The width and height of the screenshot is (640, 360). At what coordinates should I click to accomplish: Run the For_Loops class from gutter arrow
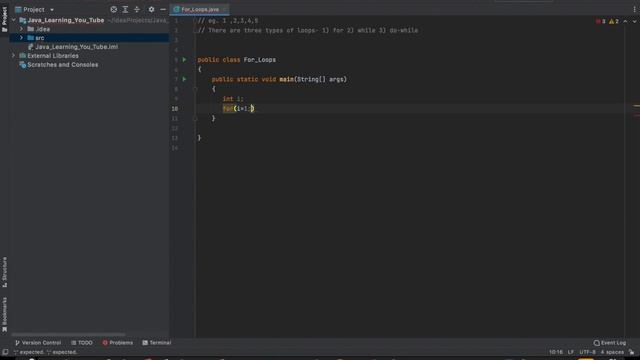point(184,60)
